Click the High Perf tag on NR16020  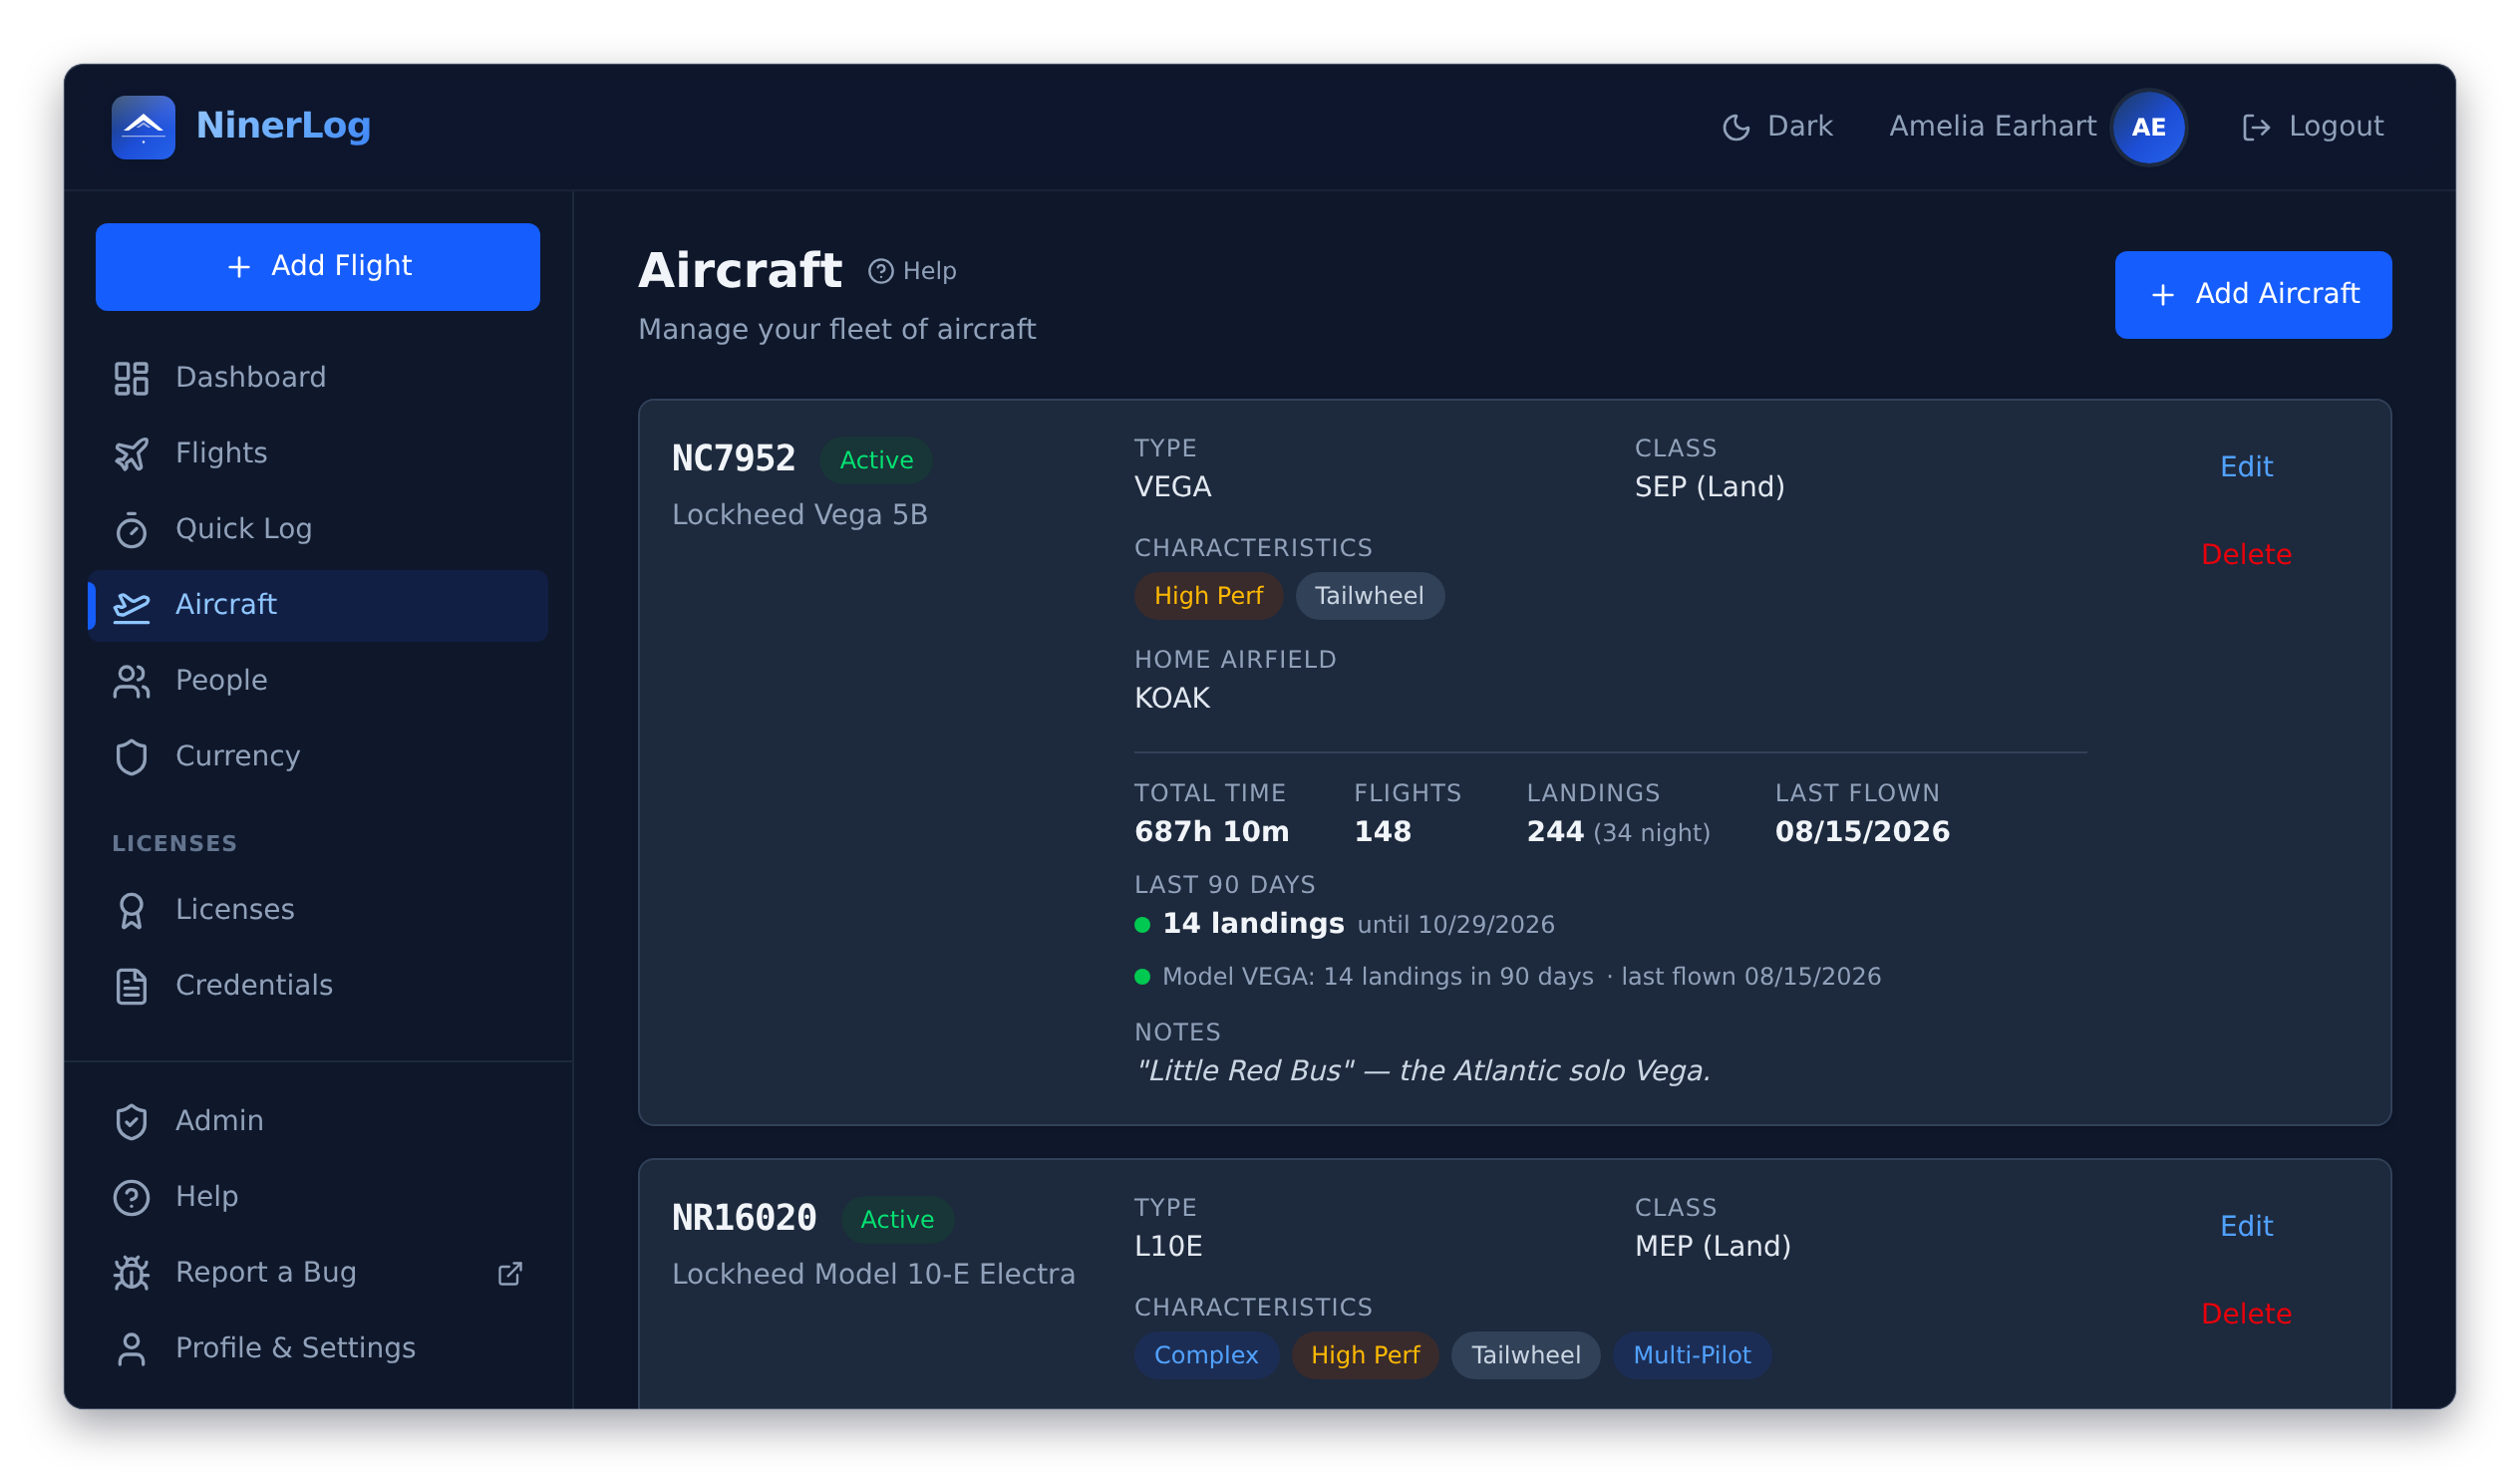click(1365, 1356)
